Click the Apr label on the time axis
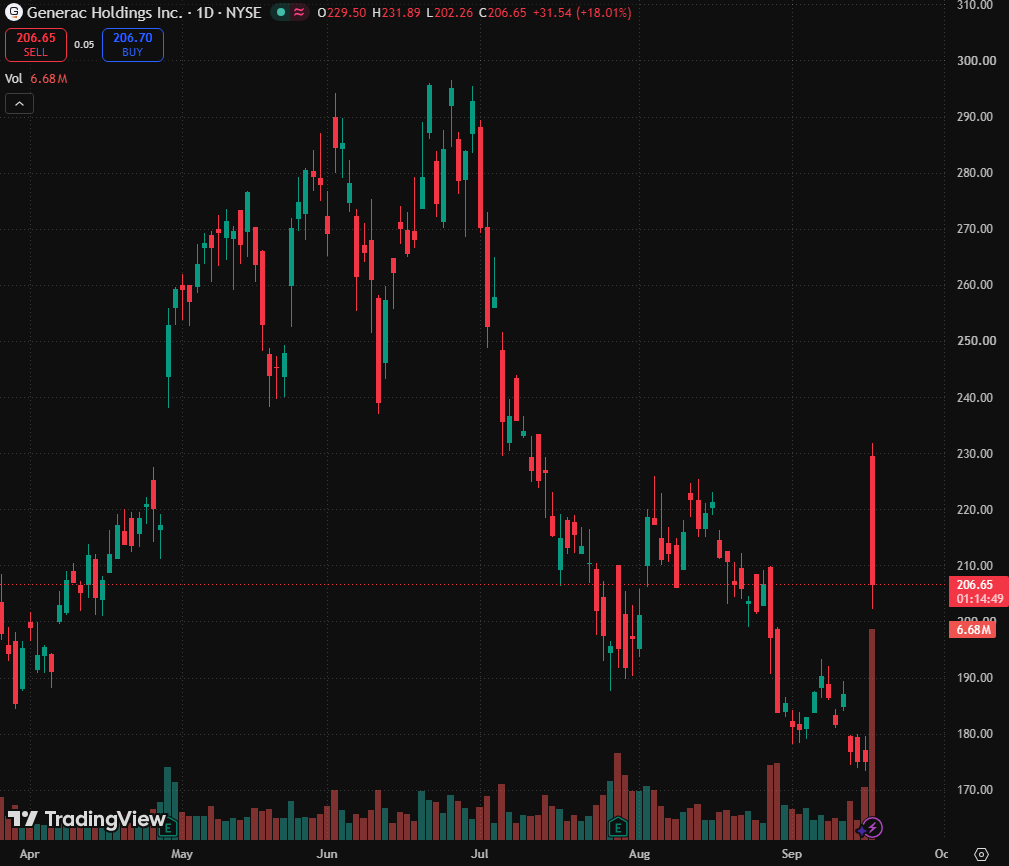Viewport: 1009px width, 866px height. 30,854
